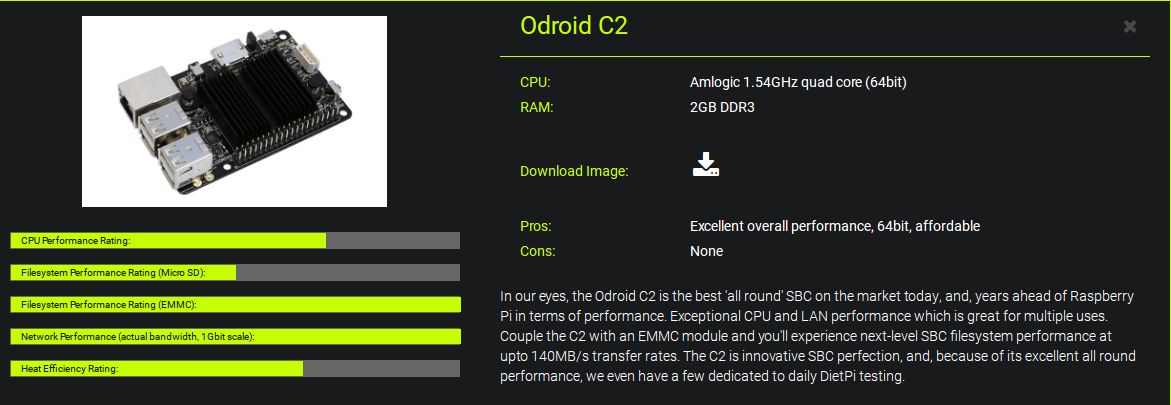Click 'Excellent overall performance, 64bit, affordable' text

coord(834,226)
